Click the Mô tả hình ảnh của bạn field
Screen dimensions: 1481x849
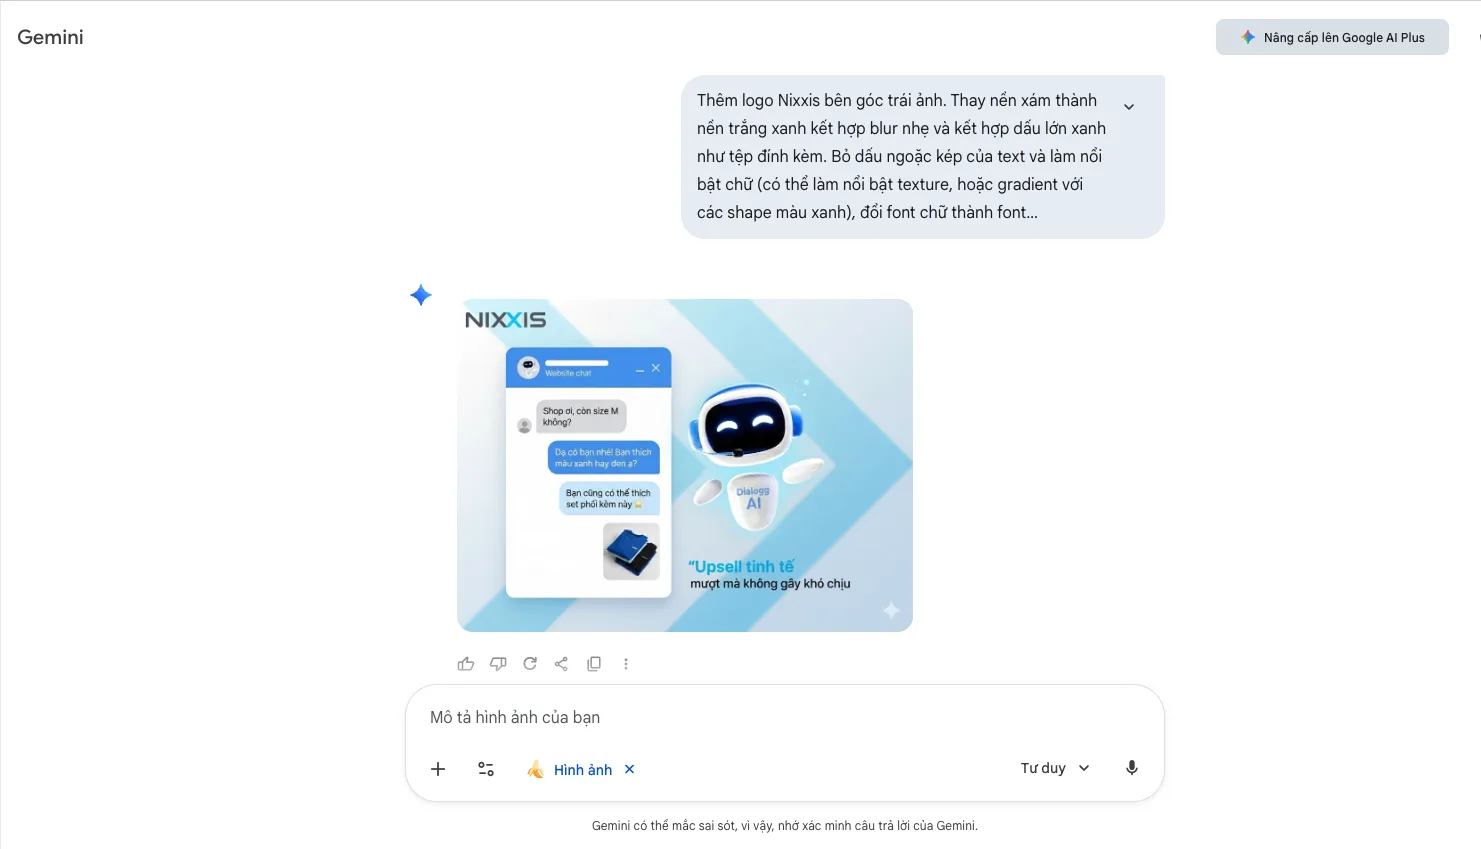click(784, 717)
